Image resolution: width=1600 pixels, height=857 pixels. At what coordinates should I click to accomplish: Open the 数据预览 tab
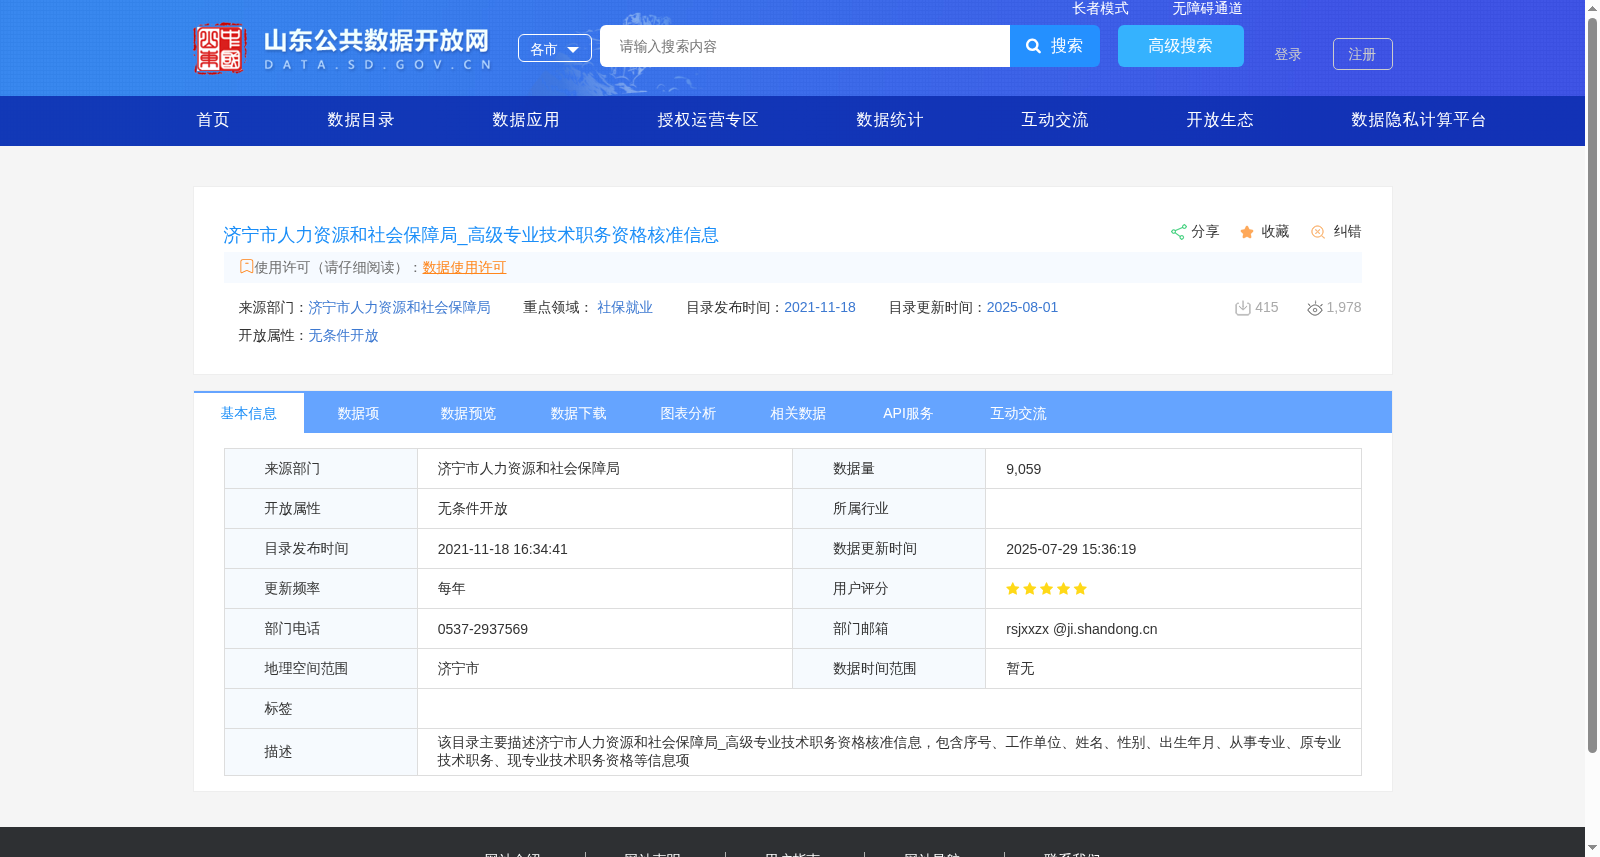[x=468, y=413]
